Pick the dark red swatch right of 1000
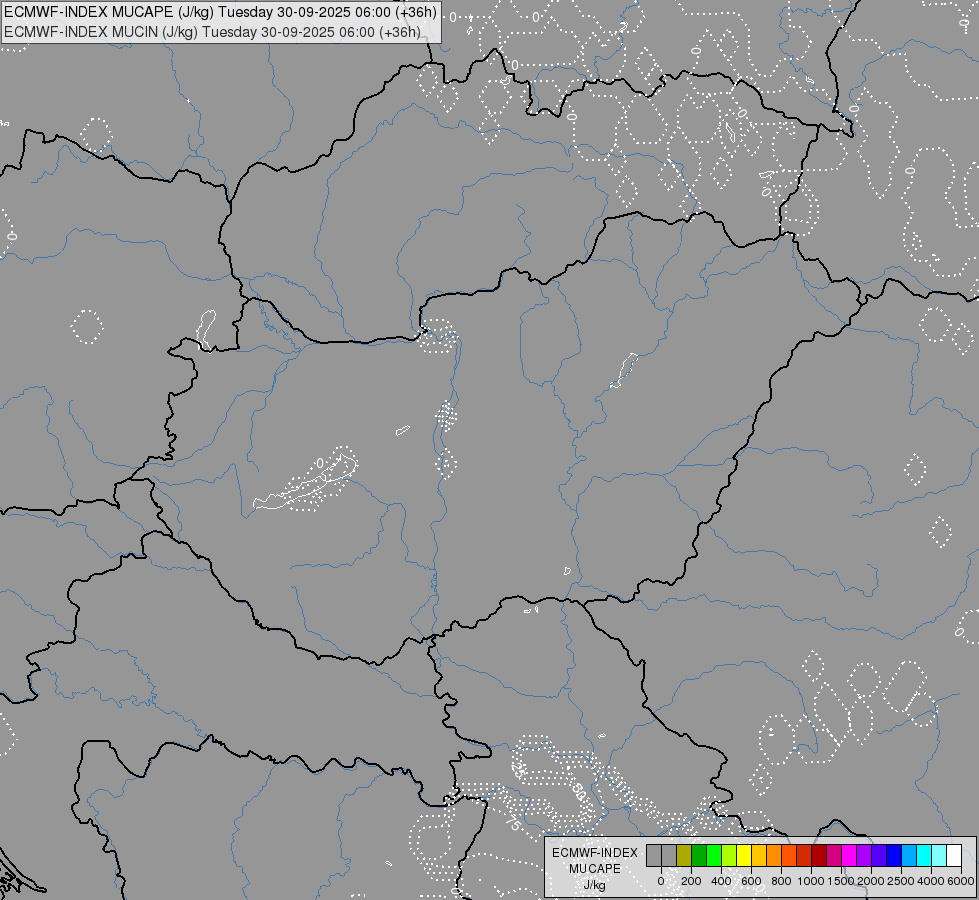This screenshot has height=900, width=979. 819,855
